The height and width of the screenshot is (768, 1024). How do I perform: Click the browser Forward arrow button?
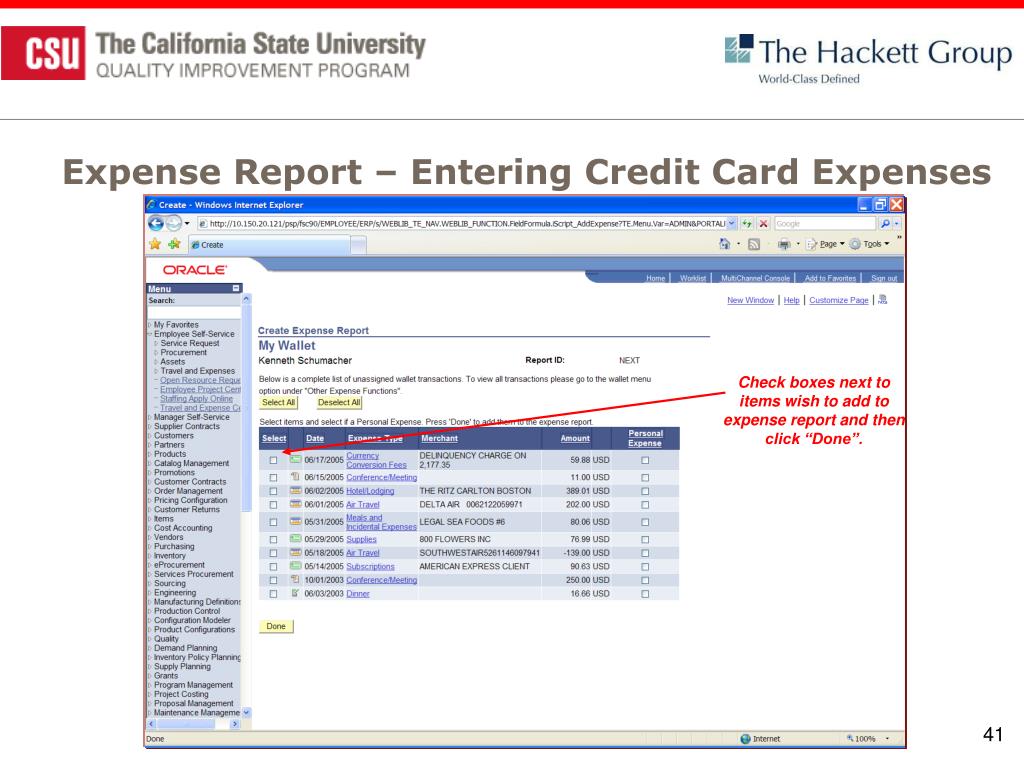173,223
